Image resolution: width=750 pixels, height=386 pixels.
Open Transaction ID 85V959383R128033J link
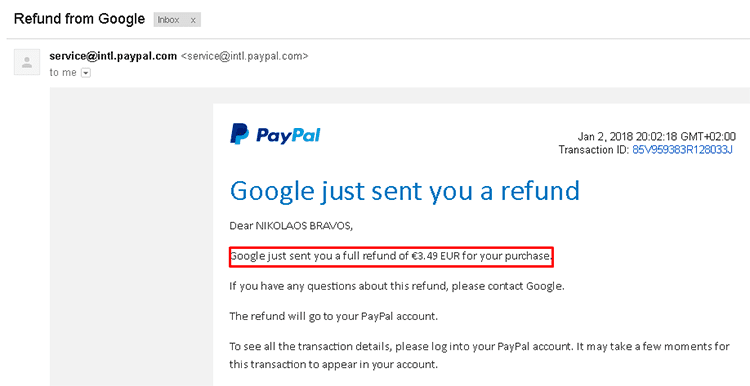coord(683,150)
